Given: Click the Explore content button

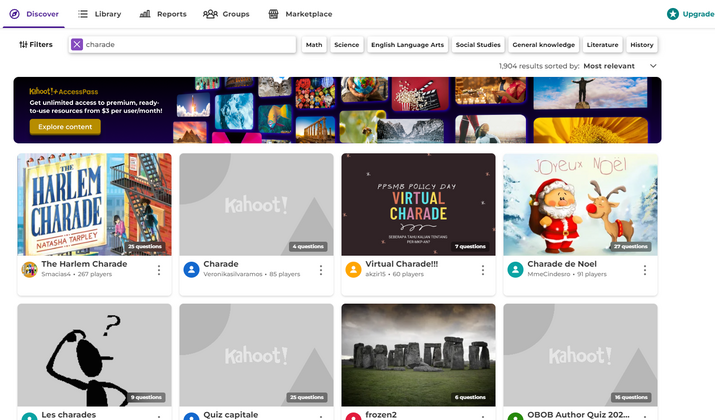Looking at the screenshot, I should [65, 127].
